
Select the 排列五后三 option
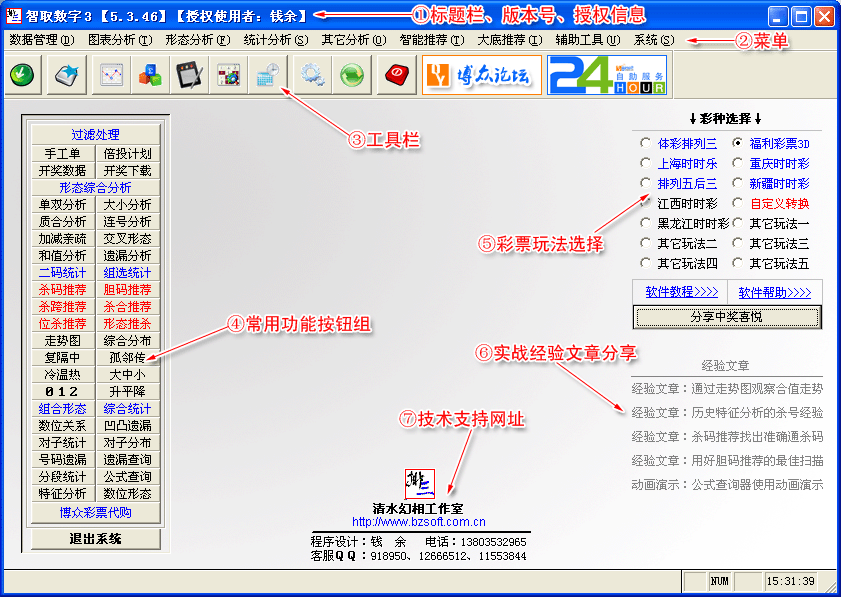[679, 183]
